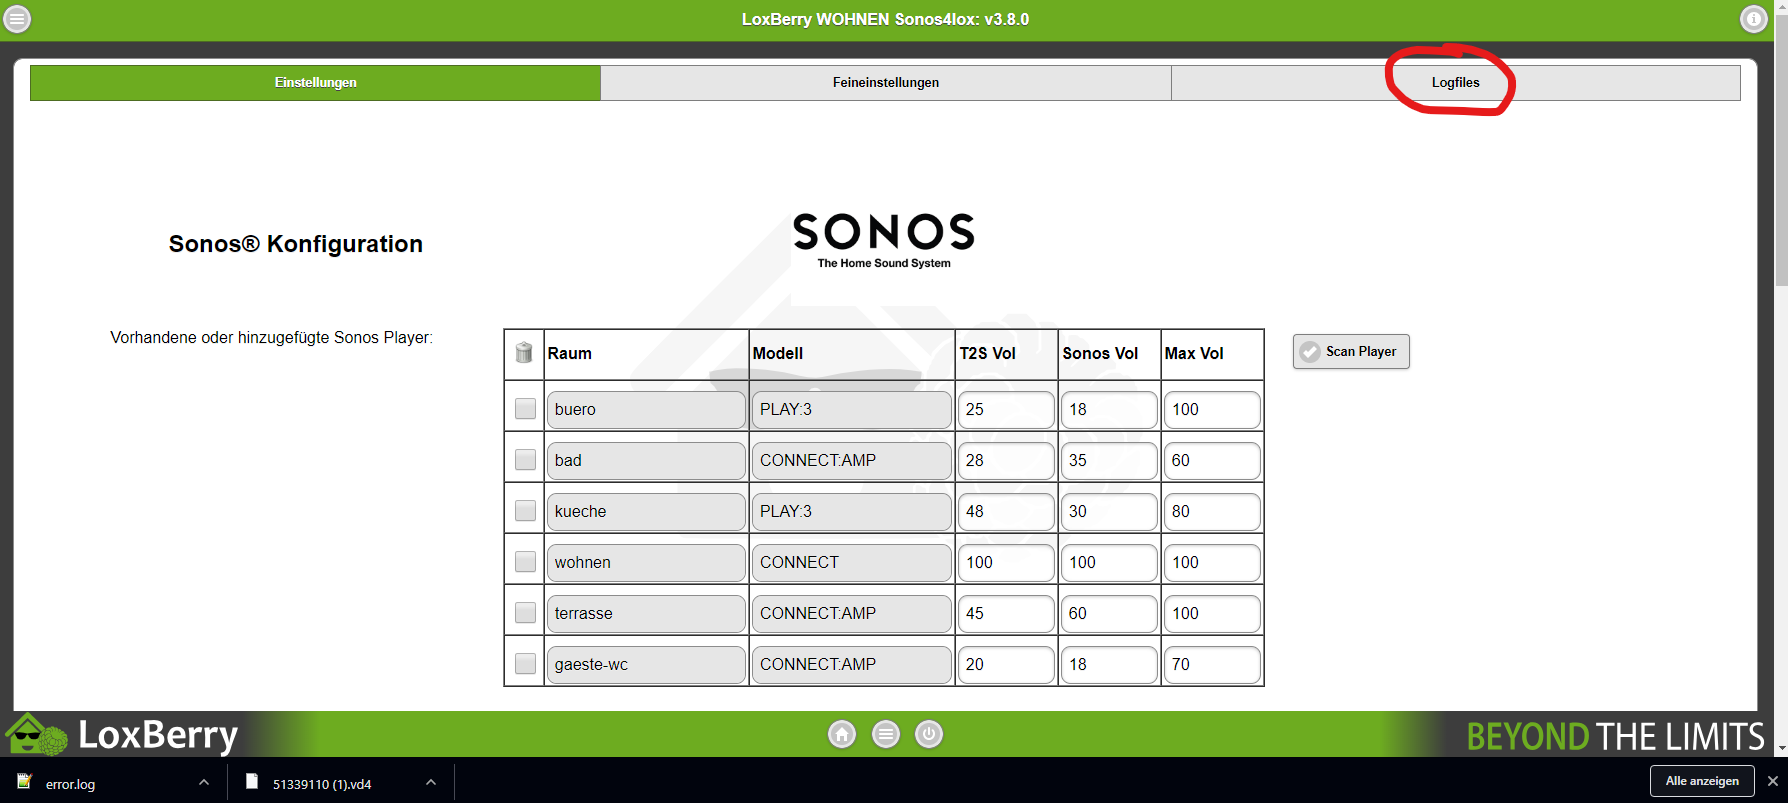
Task: Check the box for room gaeste-wc
Action: coord(525,664)
